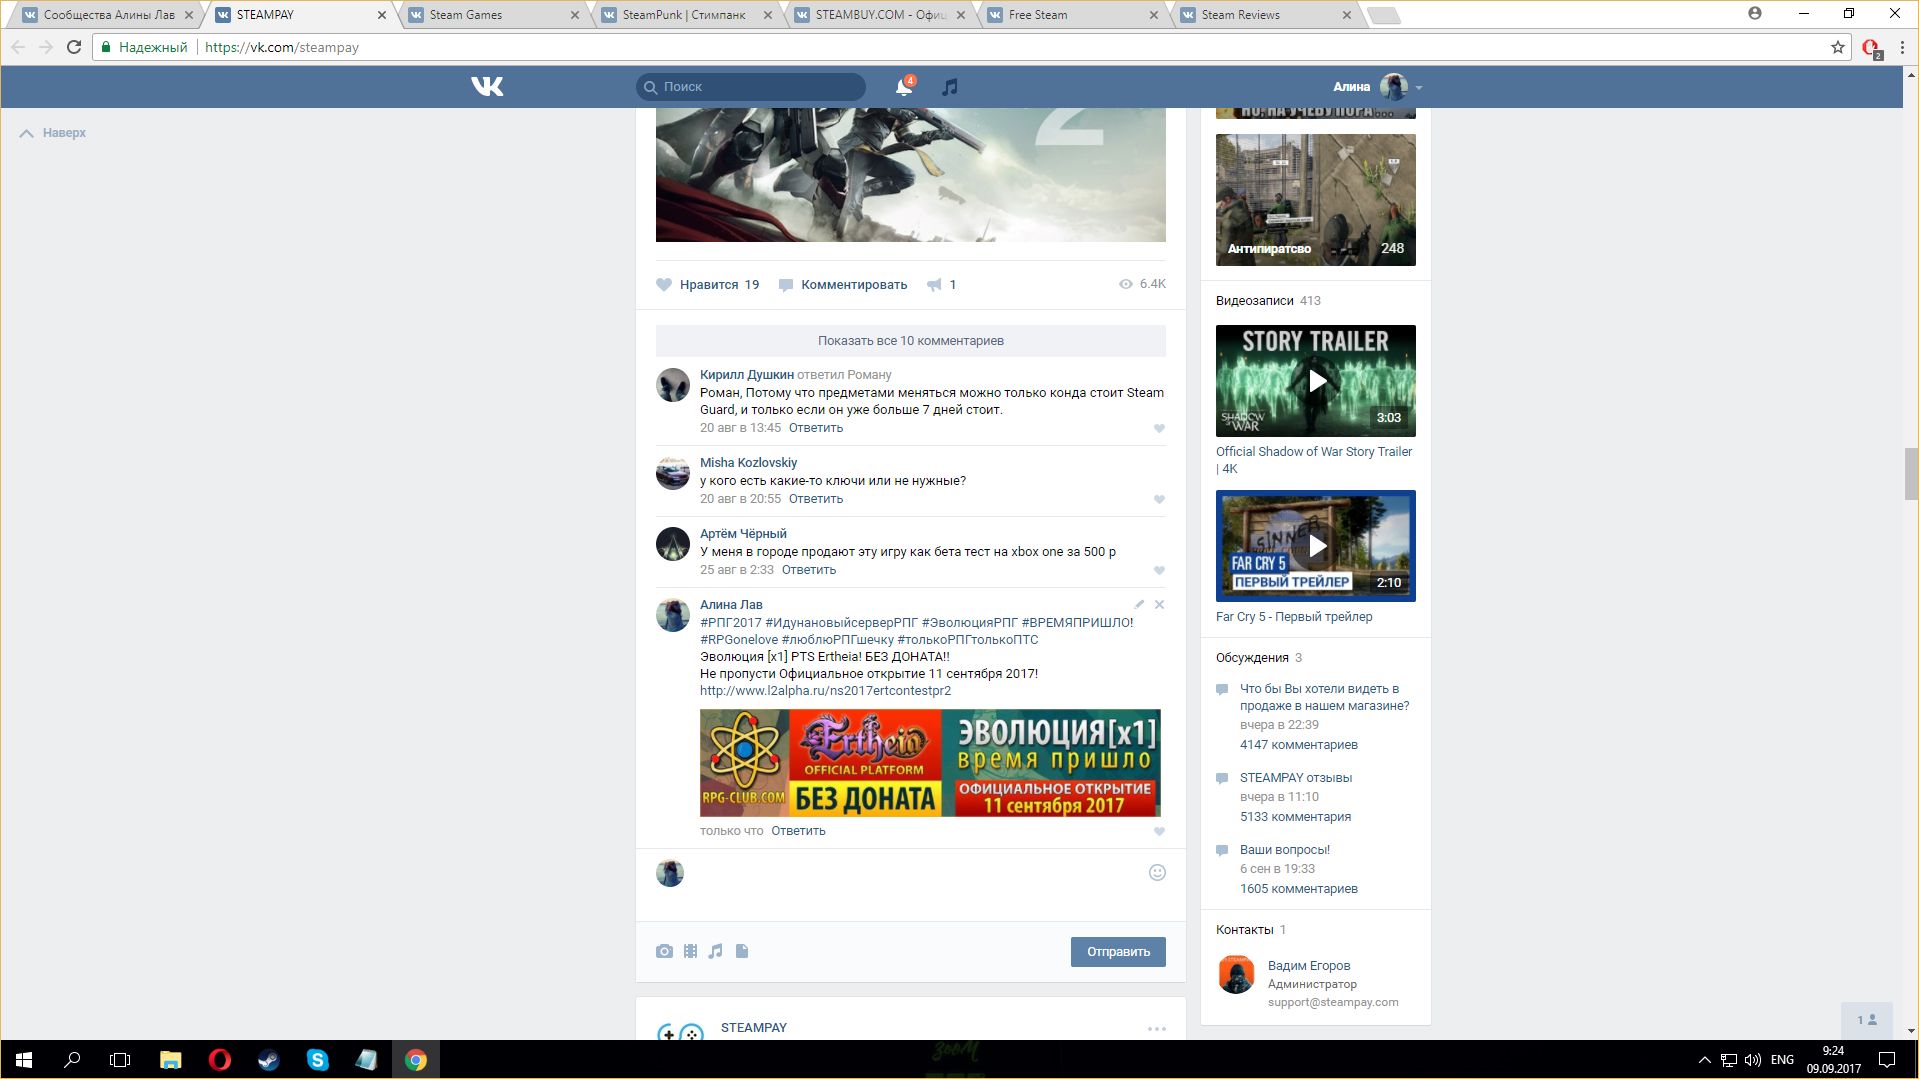Switch to the STEAMBUY.COM tab
1919x1079 pixels.
point(878,15)
